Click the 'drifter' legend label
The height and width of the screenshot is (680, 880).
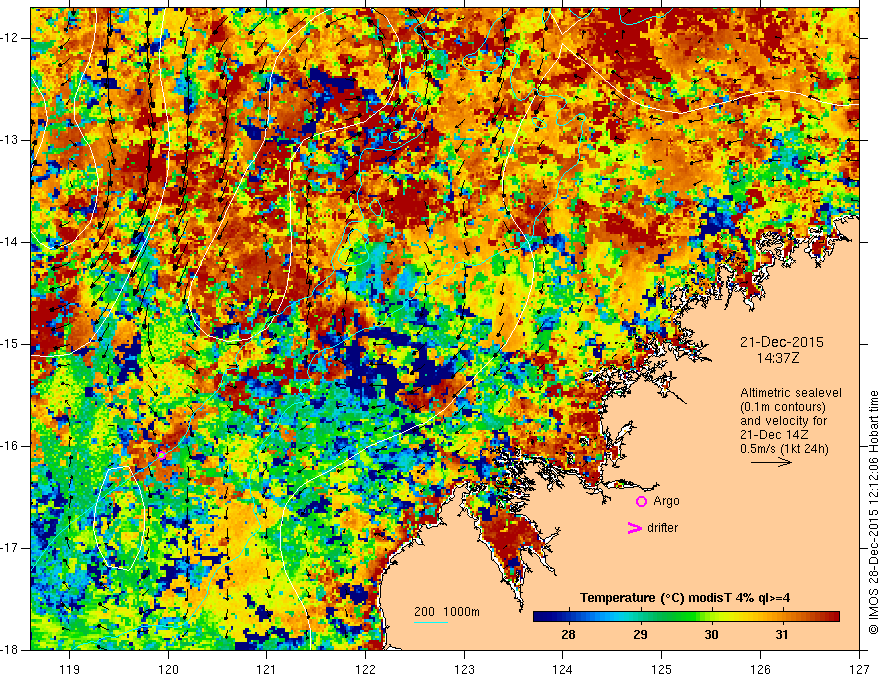(x=662, y=528)
